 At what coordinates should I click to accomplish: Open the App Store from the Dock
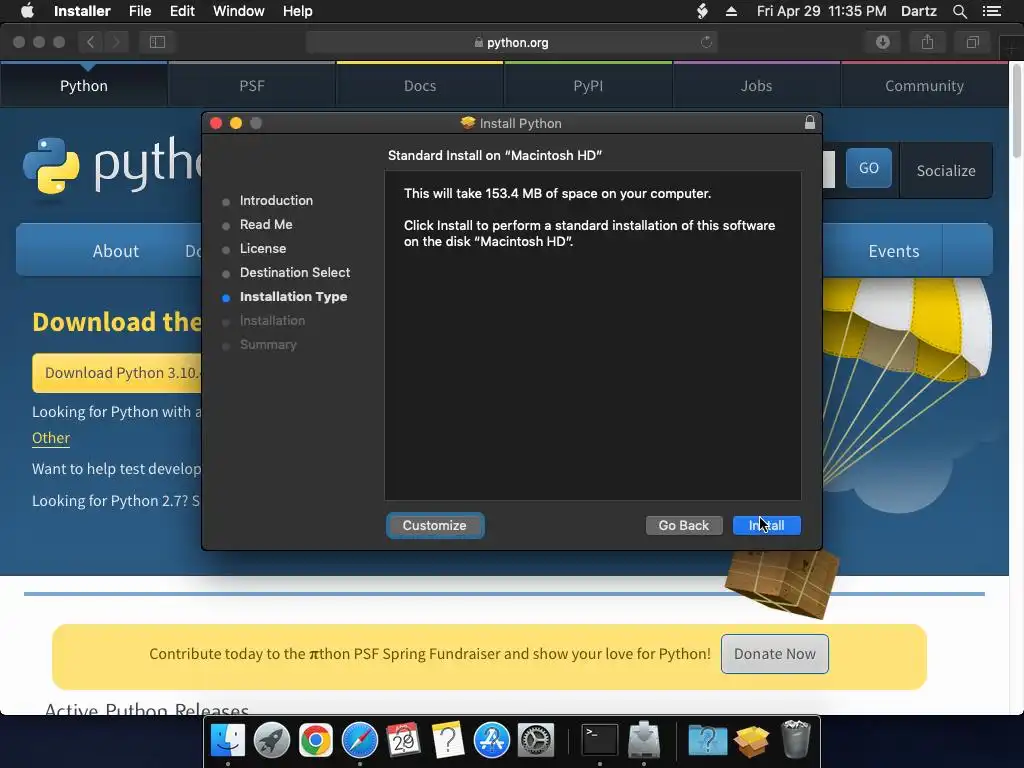[x=491, y=741]
